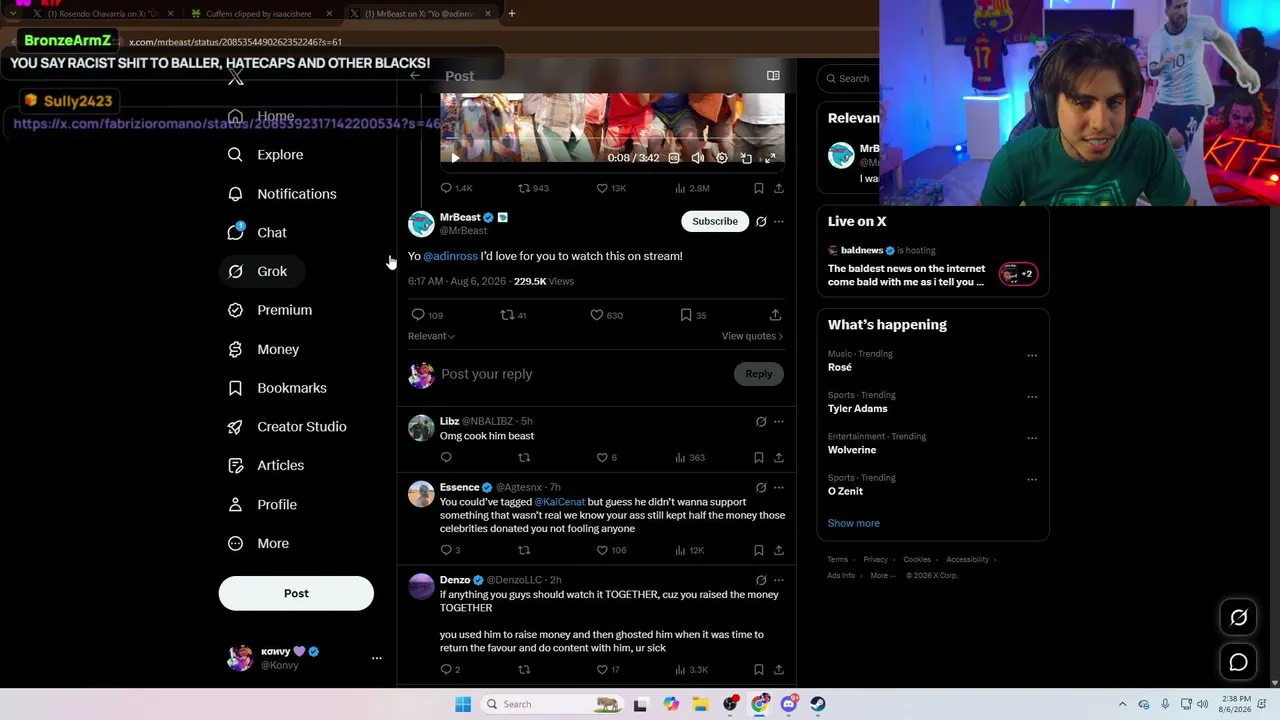Screen dimensions: 1280x720
Task: Bookmark the Denzo reply
Action: tap(759, 670)
